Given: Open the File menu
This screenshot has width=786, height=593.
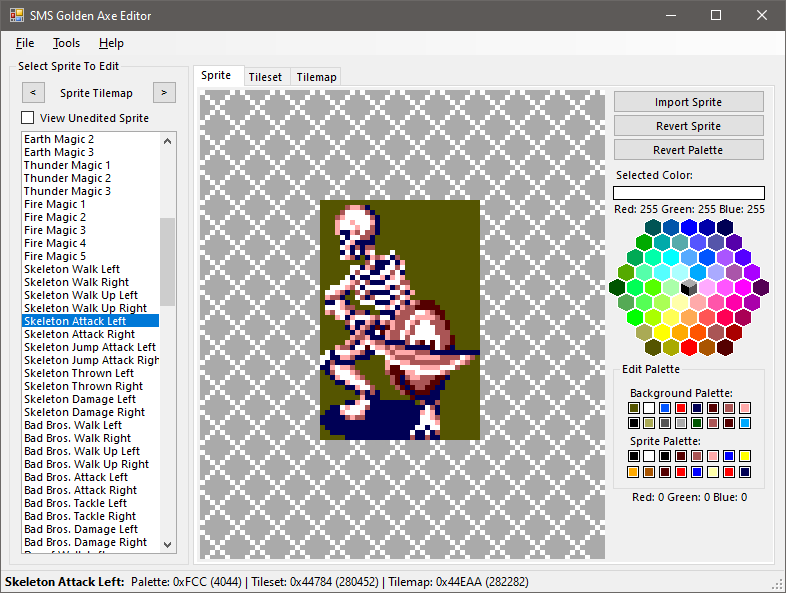Looking at the screenshot, I should click(x=25, y=43).
